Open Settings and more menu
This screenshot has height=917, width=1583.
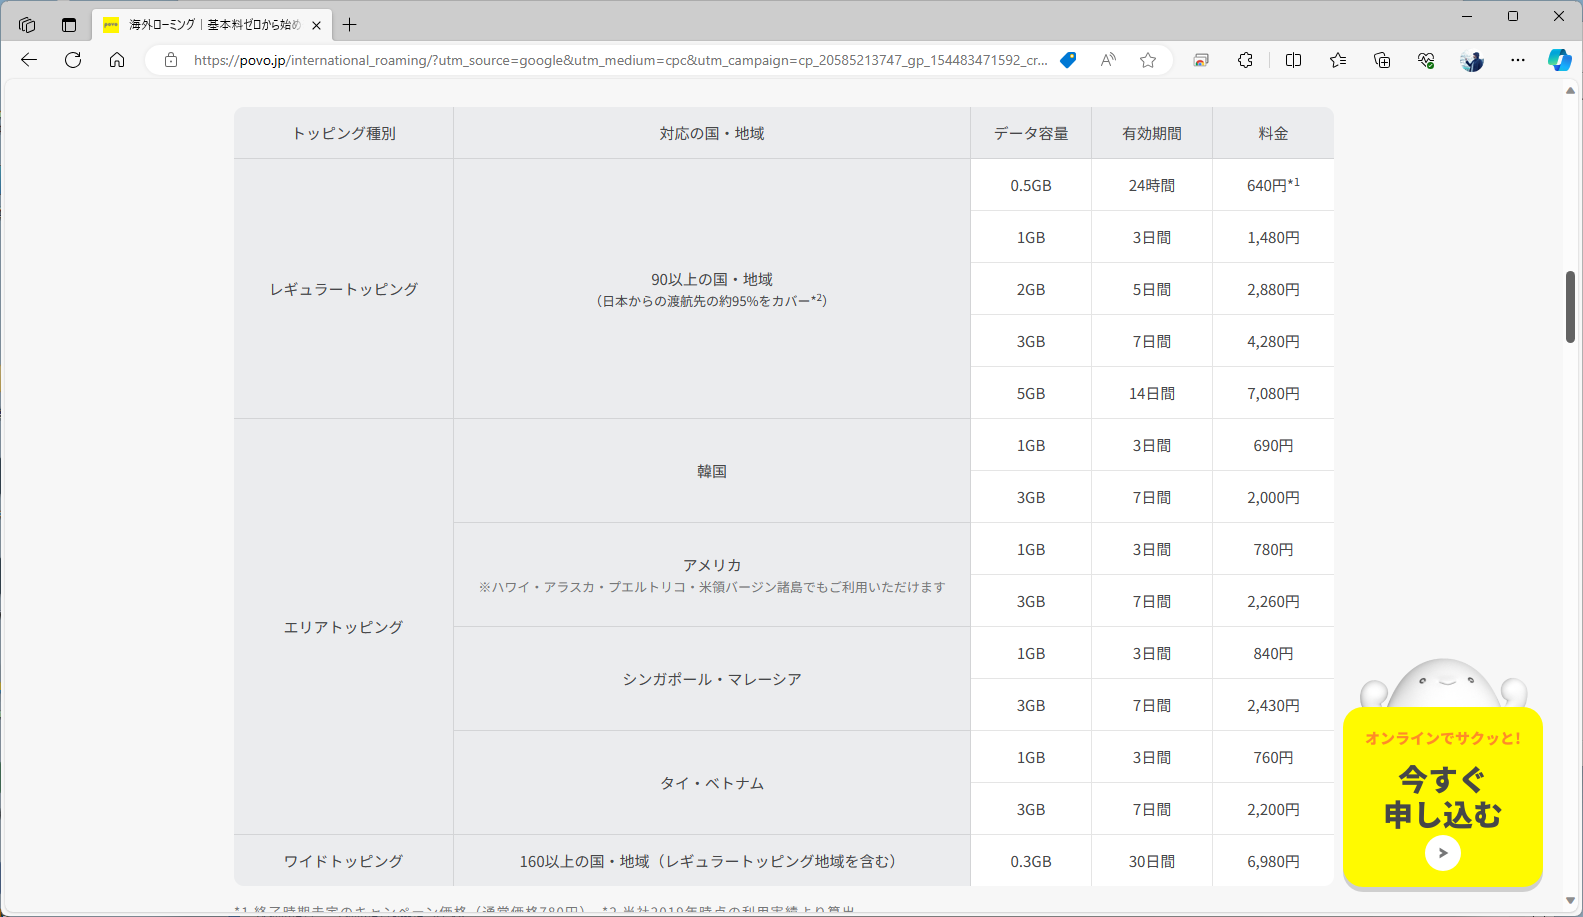click(x=1518, y=60)
